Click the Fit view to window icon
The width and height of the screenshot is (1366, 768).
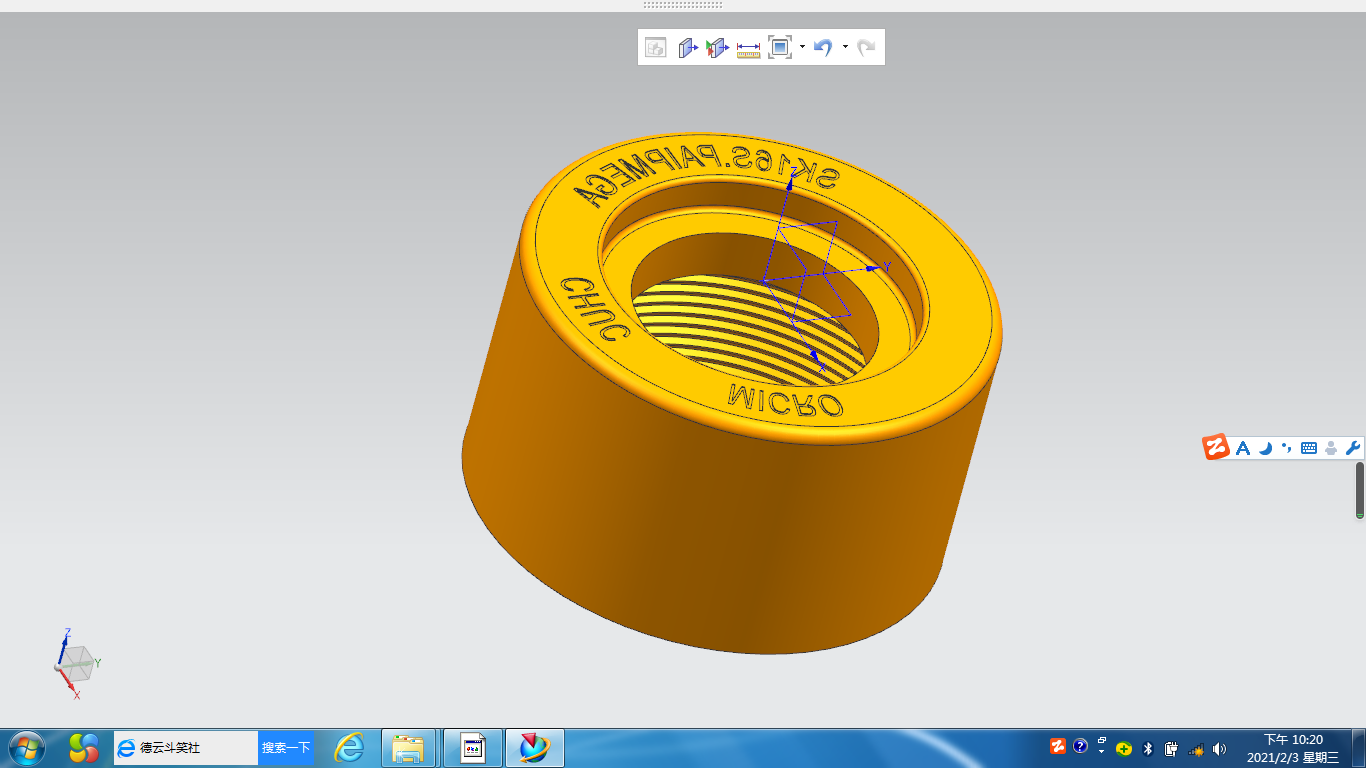coord(780,47)
